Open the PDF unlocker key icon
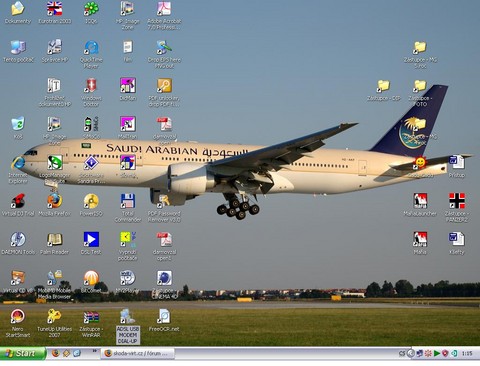480x366 pixels. pyautogui.click(x=164, y=86)
